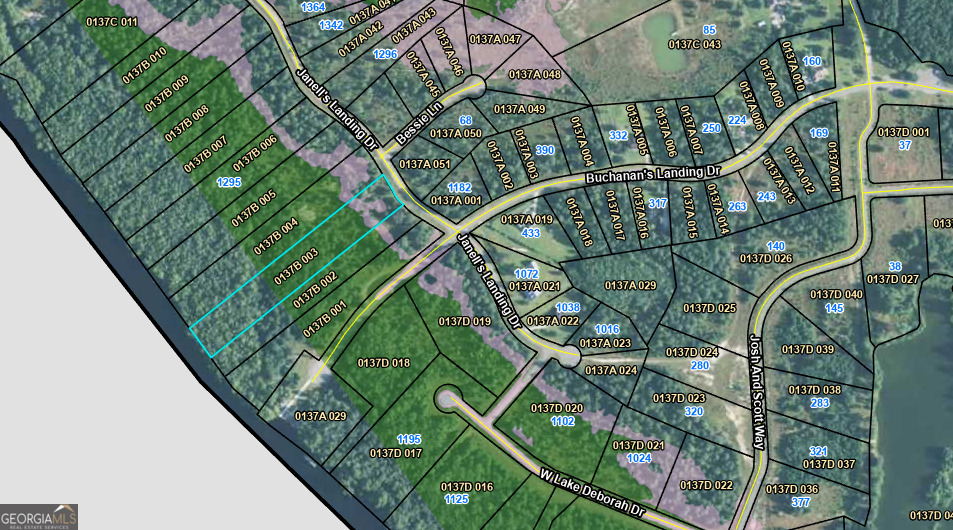Select the Buchanan's Landing Dr road label
This screenshot has height=530, width=953.
653,174
